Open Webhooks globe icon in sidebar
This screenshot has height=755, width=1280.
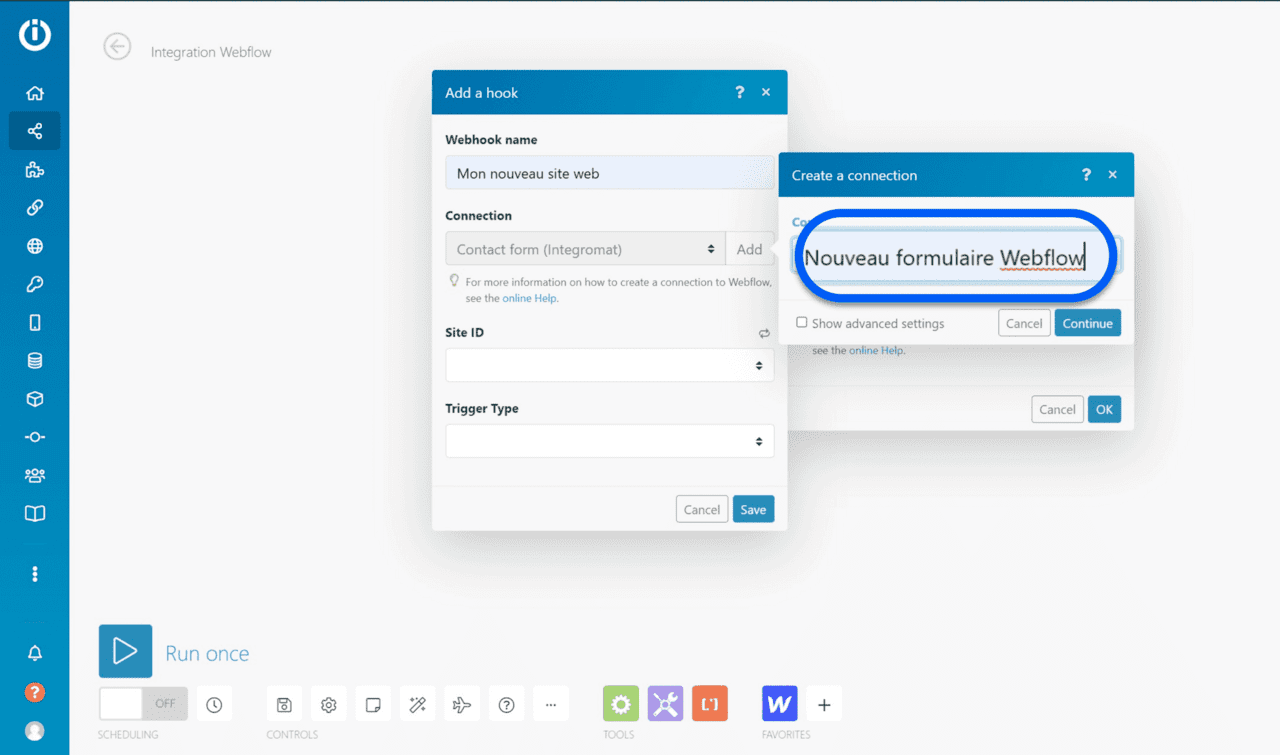pyautogui.click(x=35, y=246)
